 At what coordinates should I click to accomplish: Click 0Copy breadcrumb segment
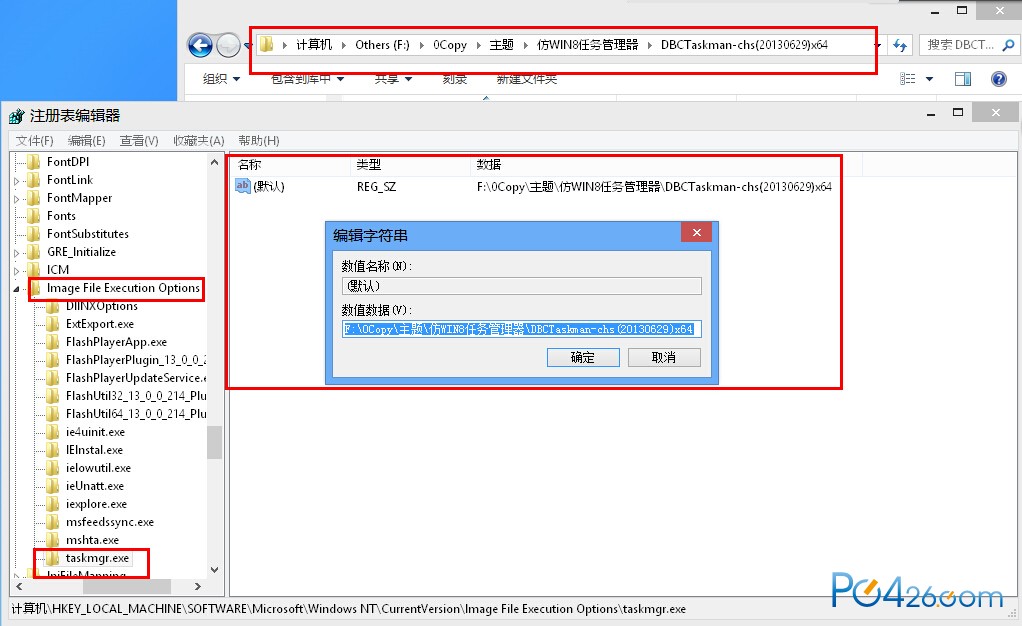(x=450, y=44)
